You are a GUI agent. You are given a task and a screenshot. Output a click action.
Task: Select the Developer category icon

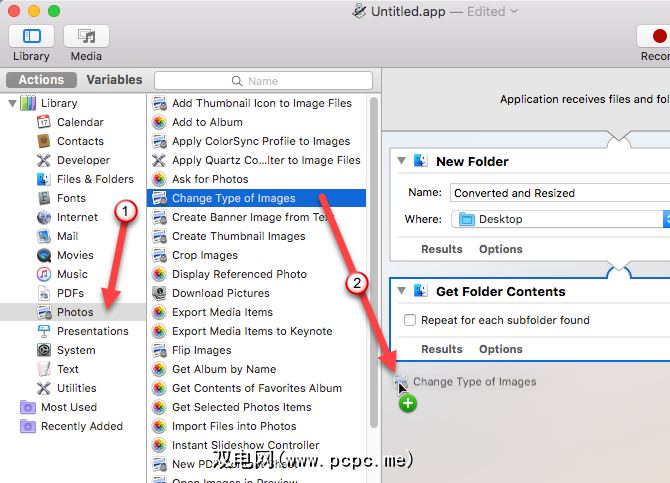coord(44,160)
